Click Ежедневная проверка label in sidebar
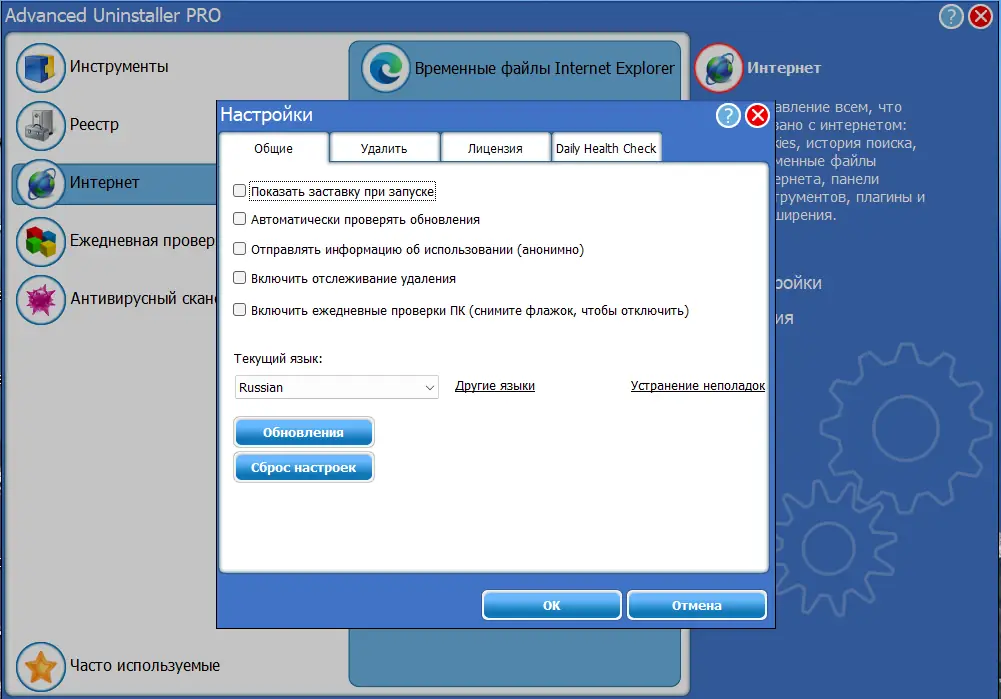Screen dimensions: 1001x699 142,241
